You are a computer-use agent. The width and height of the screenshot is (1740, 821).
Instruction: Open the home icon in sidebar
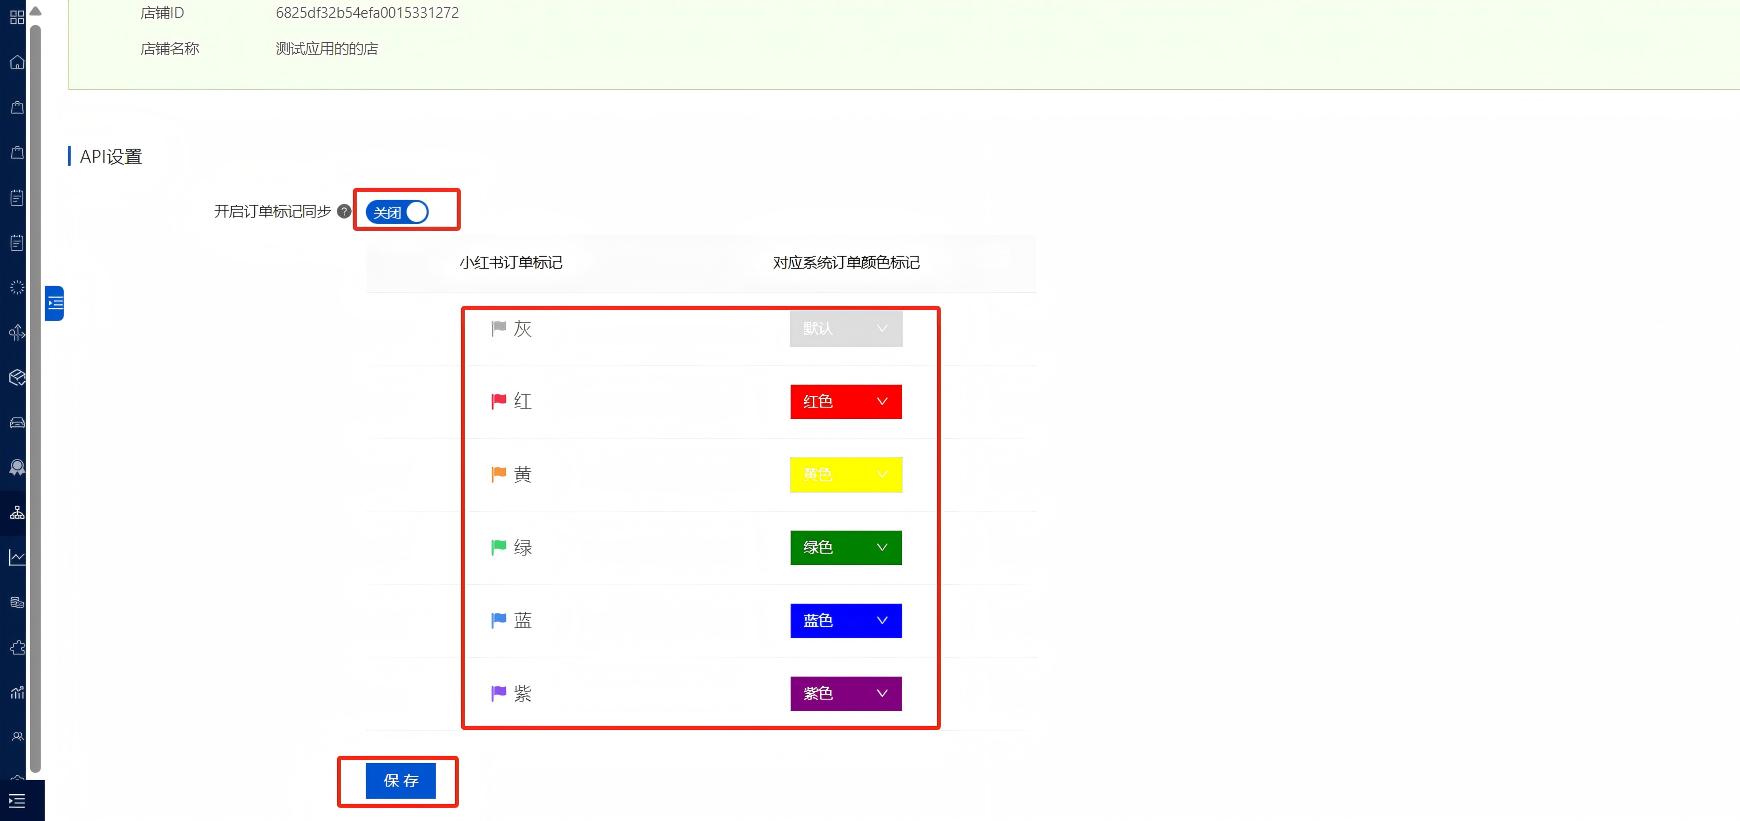pos(17,62)
